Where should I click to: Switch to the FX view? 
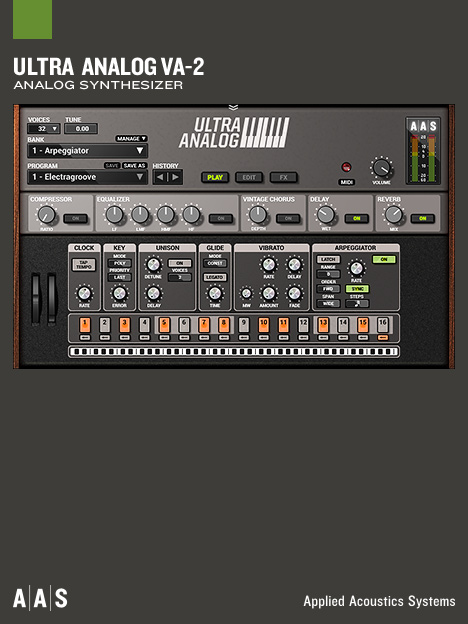point(283,177)
